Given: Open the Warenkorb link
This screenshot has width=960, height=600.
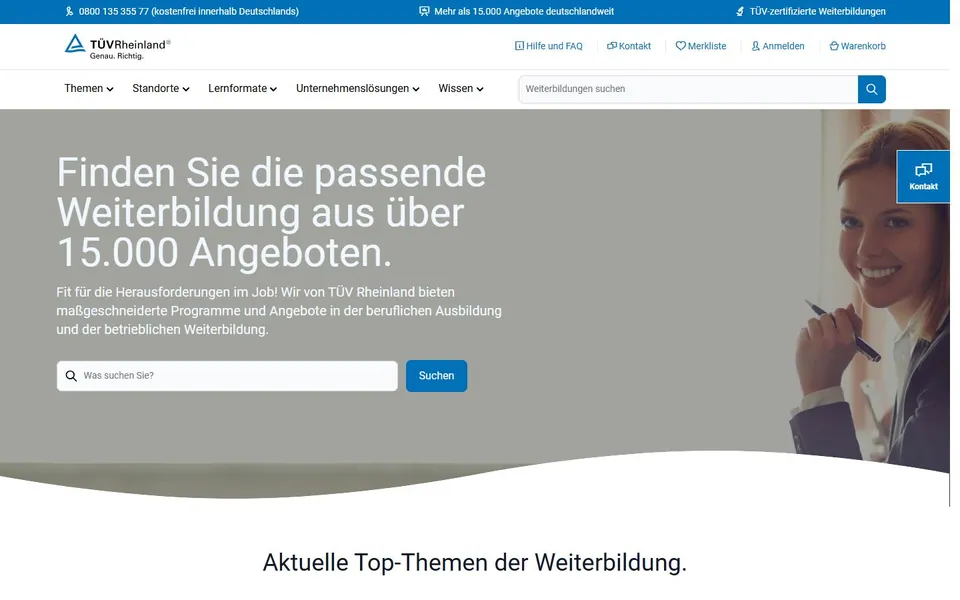Looking at the screenshot, I should click(857, 46).
